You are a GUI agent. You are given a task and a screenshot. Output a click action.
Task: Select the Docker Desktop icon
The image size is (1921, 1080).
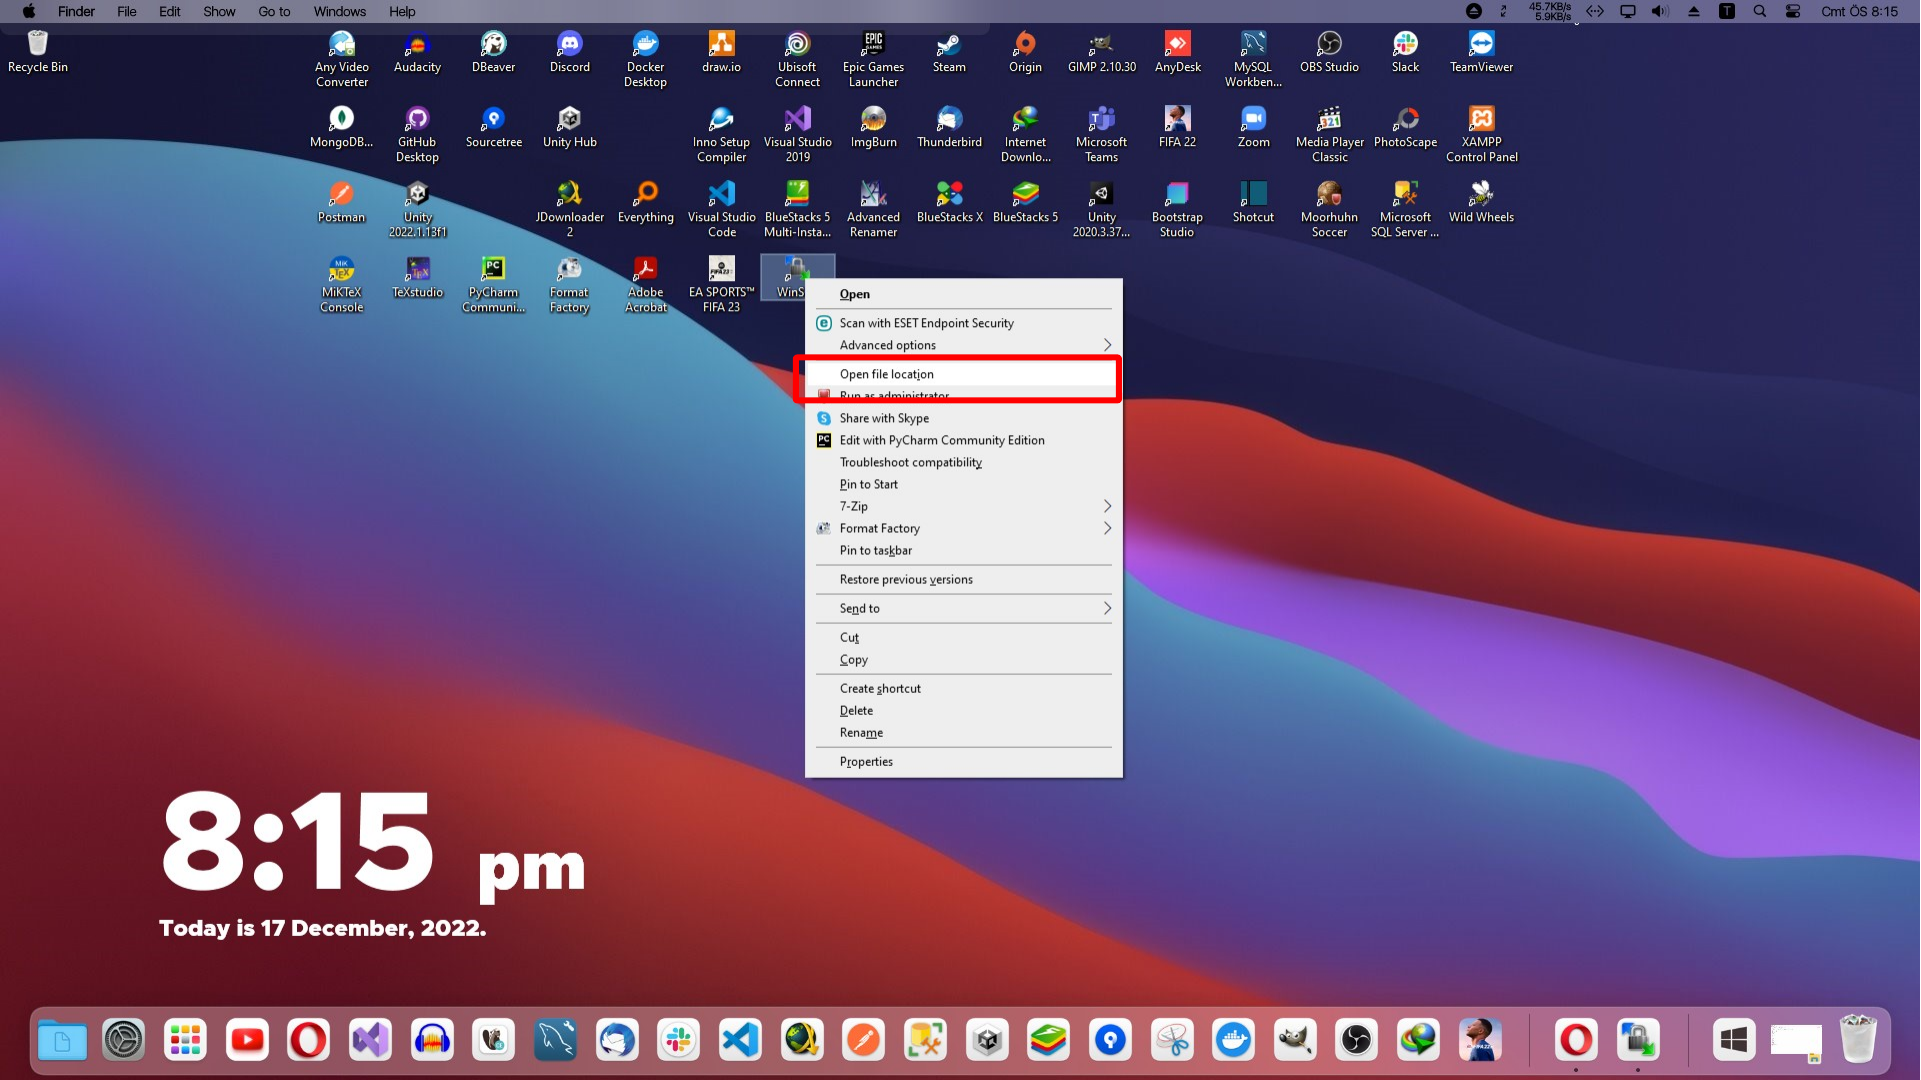coord(645,59)
